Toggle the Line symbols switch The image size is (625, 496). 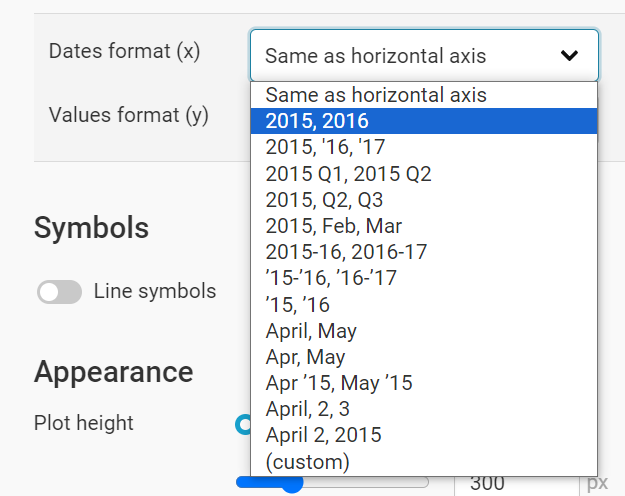click(x=59, y=291)
